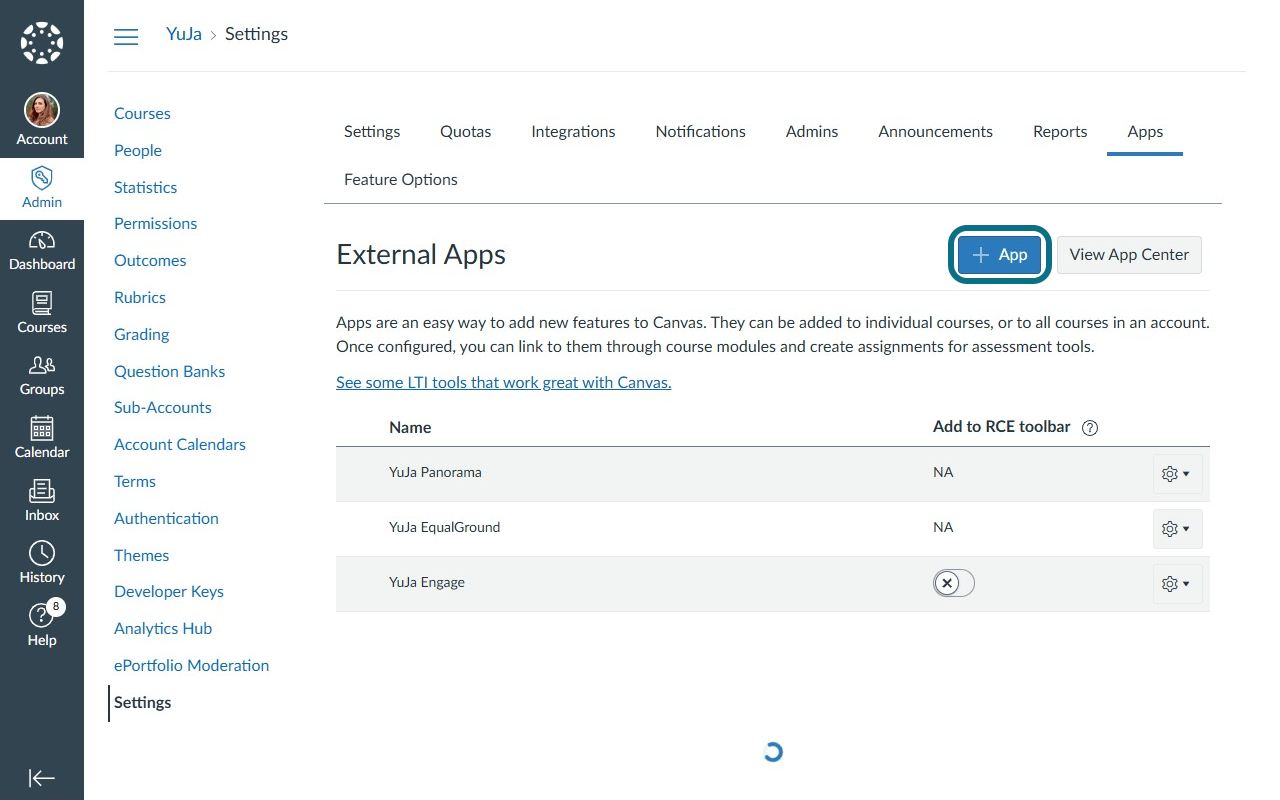Open Statistics in account menu
This screenshot has height=800, width=1280.
tap(145, 188)
